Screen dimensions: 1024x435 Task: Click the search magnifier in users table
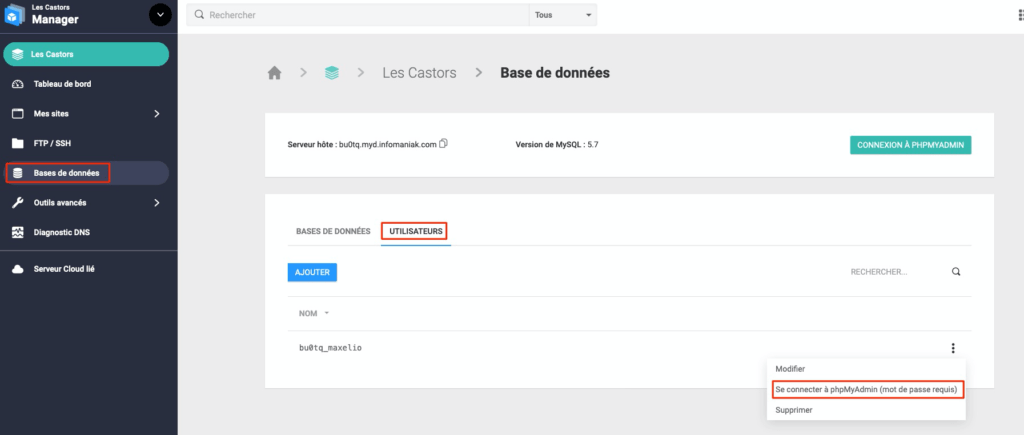pyautogui.click(x=956, y=272)
